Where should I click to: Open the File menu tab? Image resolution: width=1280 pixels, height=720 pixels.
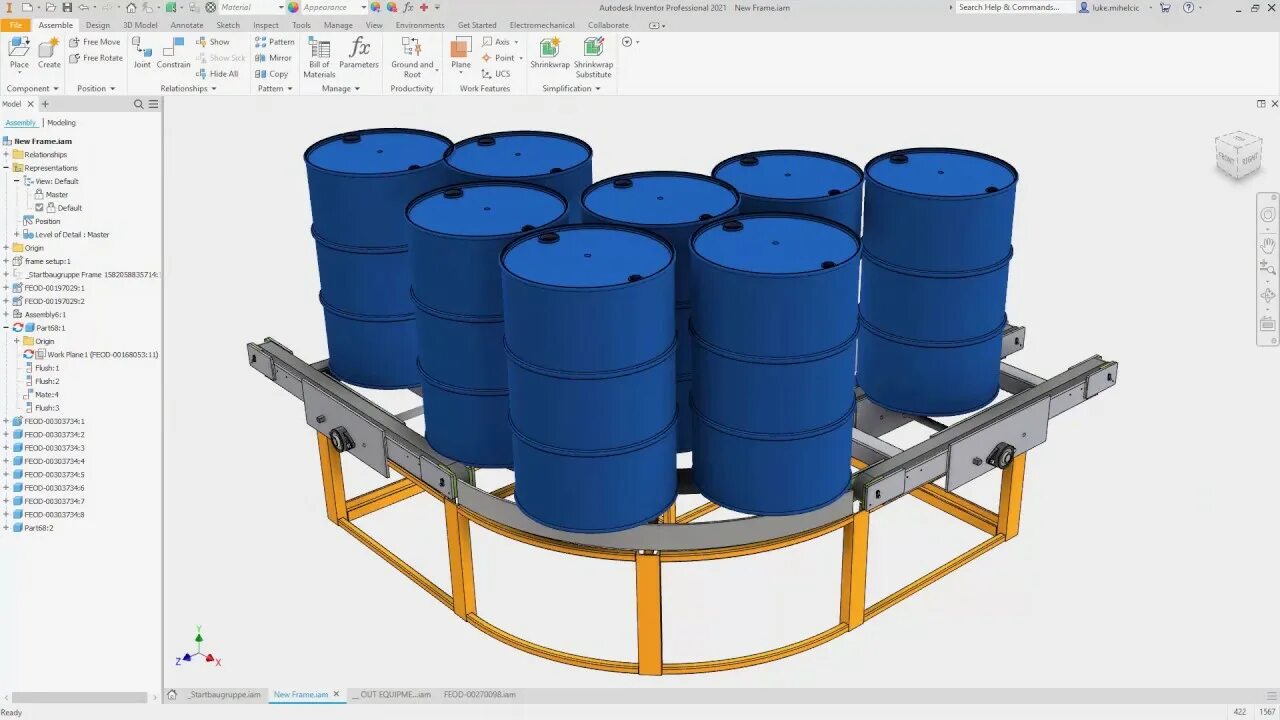(15, 25)
